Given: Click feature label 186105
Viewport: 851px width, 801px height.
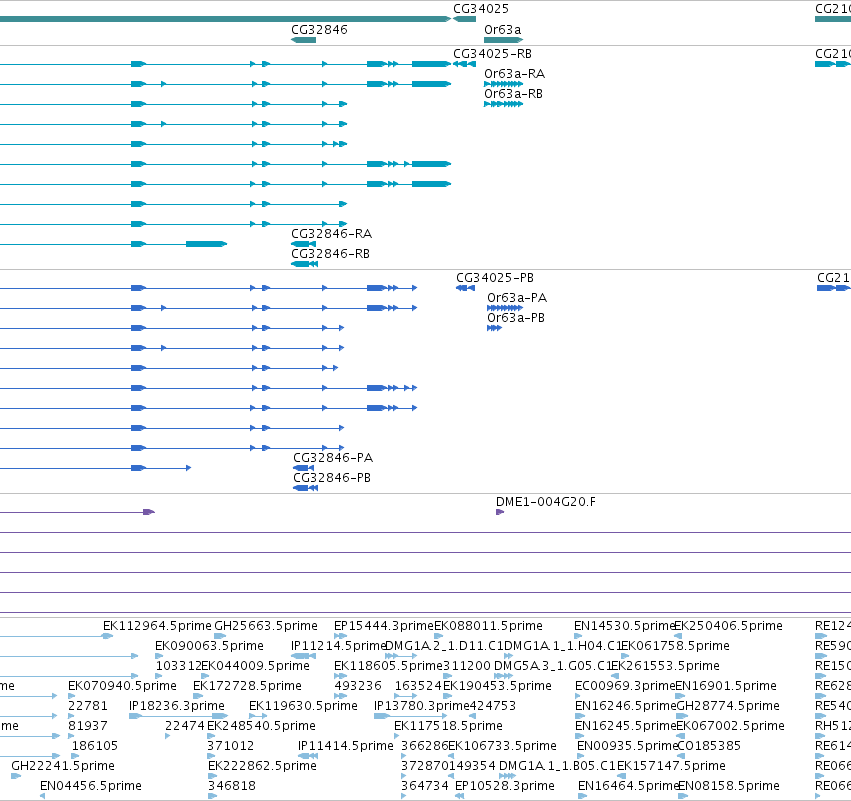Looking at the screenshot, I should pos(94,746).
